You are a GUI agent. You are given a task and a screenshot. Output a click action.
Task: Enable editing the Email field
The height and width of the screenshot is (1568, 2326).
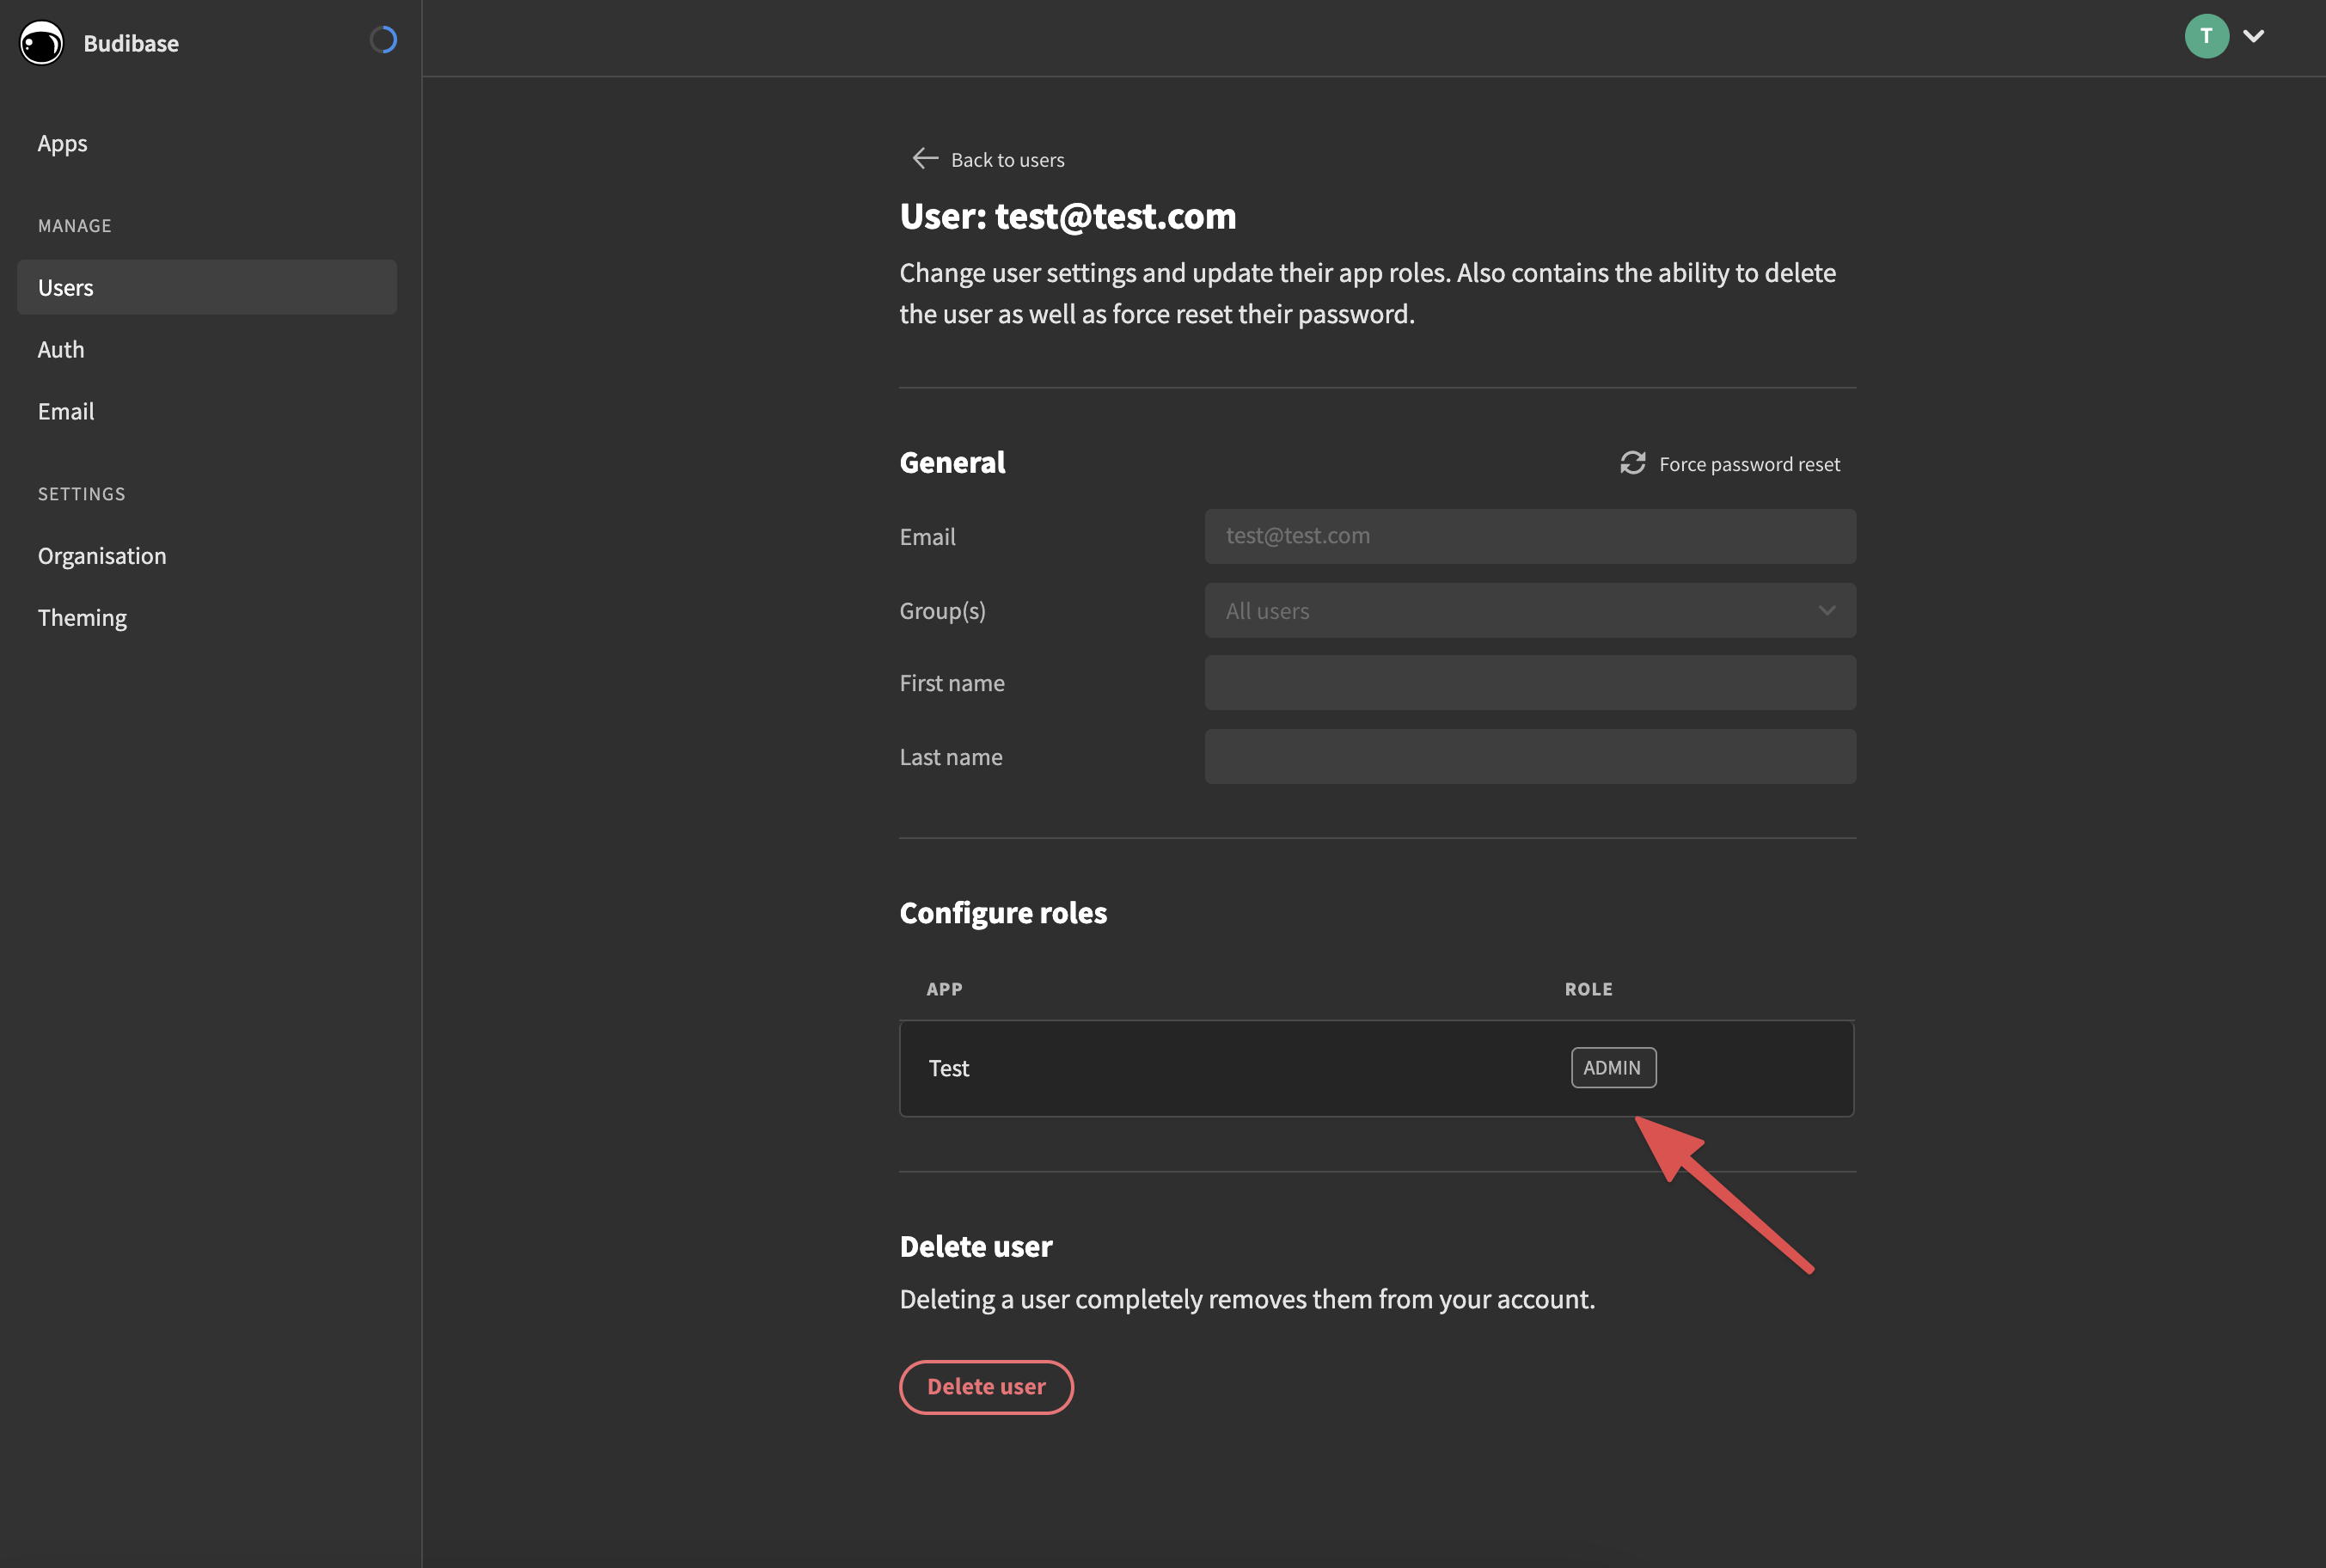(1529, 536)
